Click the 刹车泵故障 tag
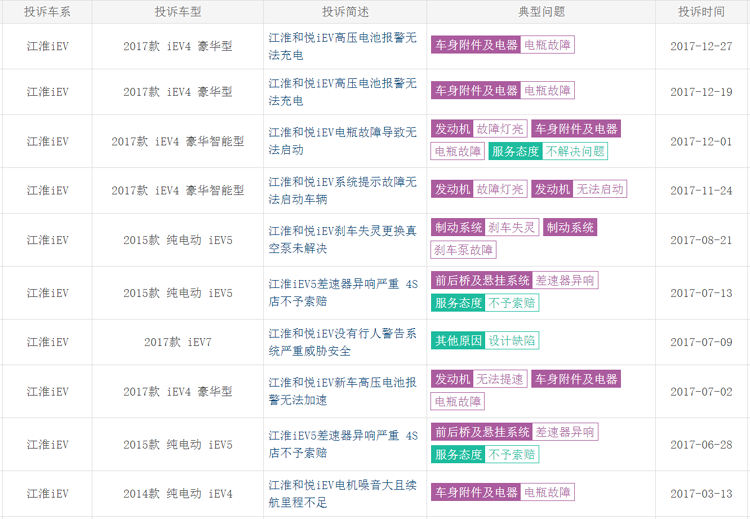This screenshot has height=519, width=750. pyautogui.click(x=463, y=250)
